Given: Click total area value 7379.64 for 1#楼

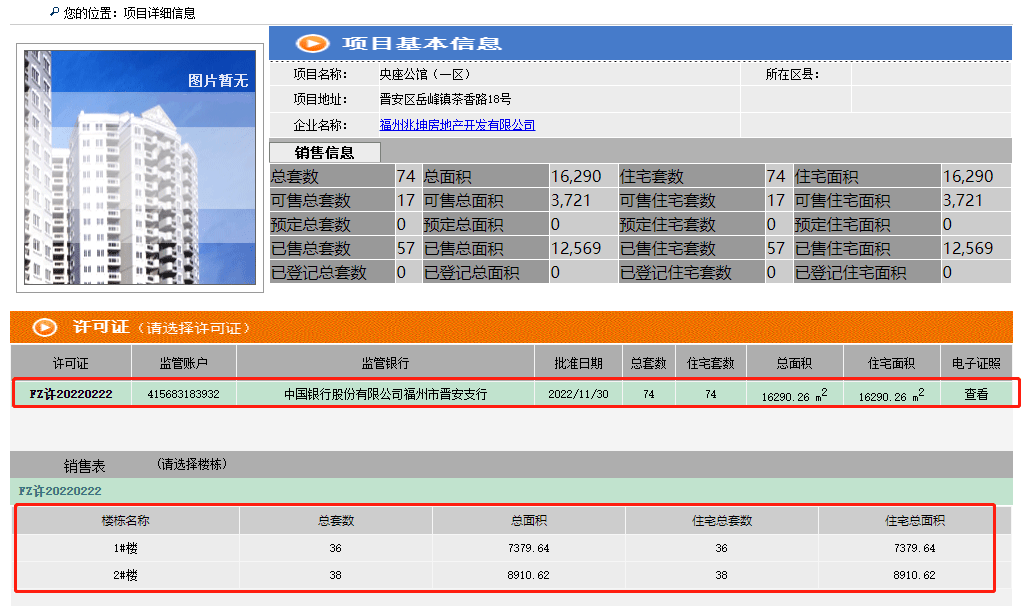Looking at the screenshot, I should point(529,548).
